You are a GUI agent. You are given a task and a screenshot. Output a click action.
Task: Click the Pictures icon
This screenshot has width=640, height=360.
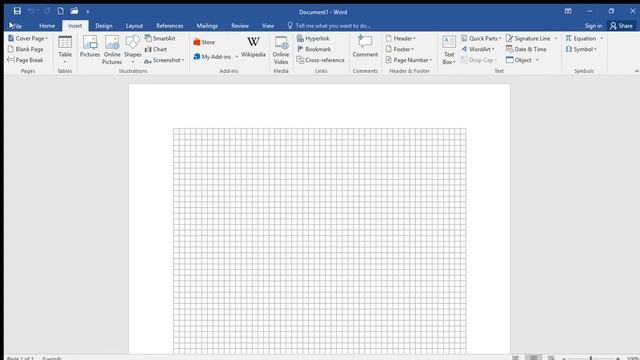pyautogui.click(x=90, y=46)
